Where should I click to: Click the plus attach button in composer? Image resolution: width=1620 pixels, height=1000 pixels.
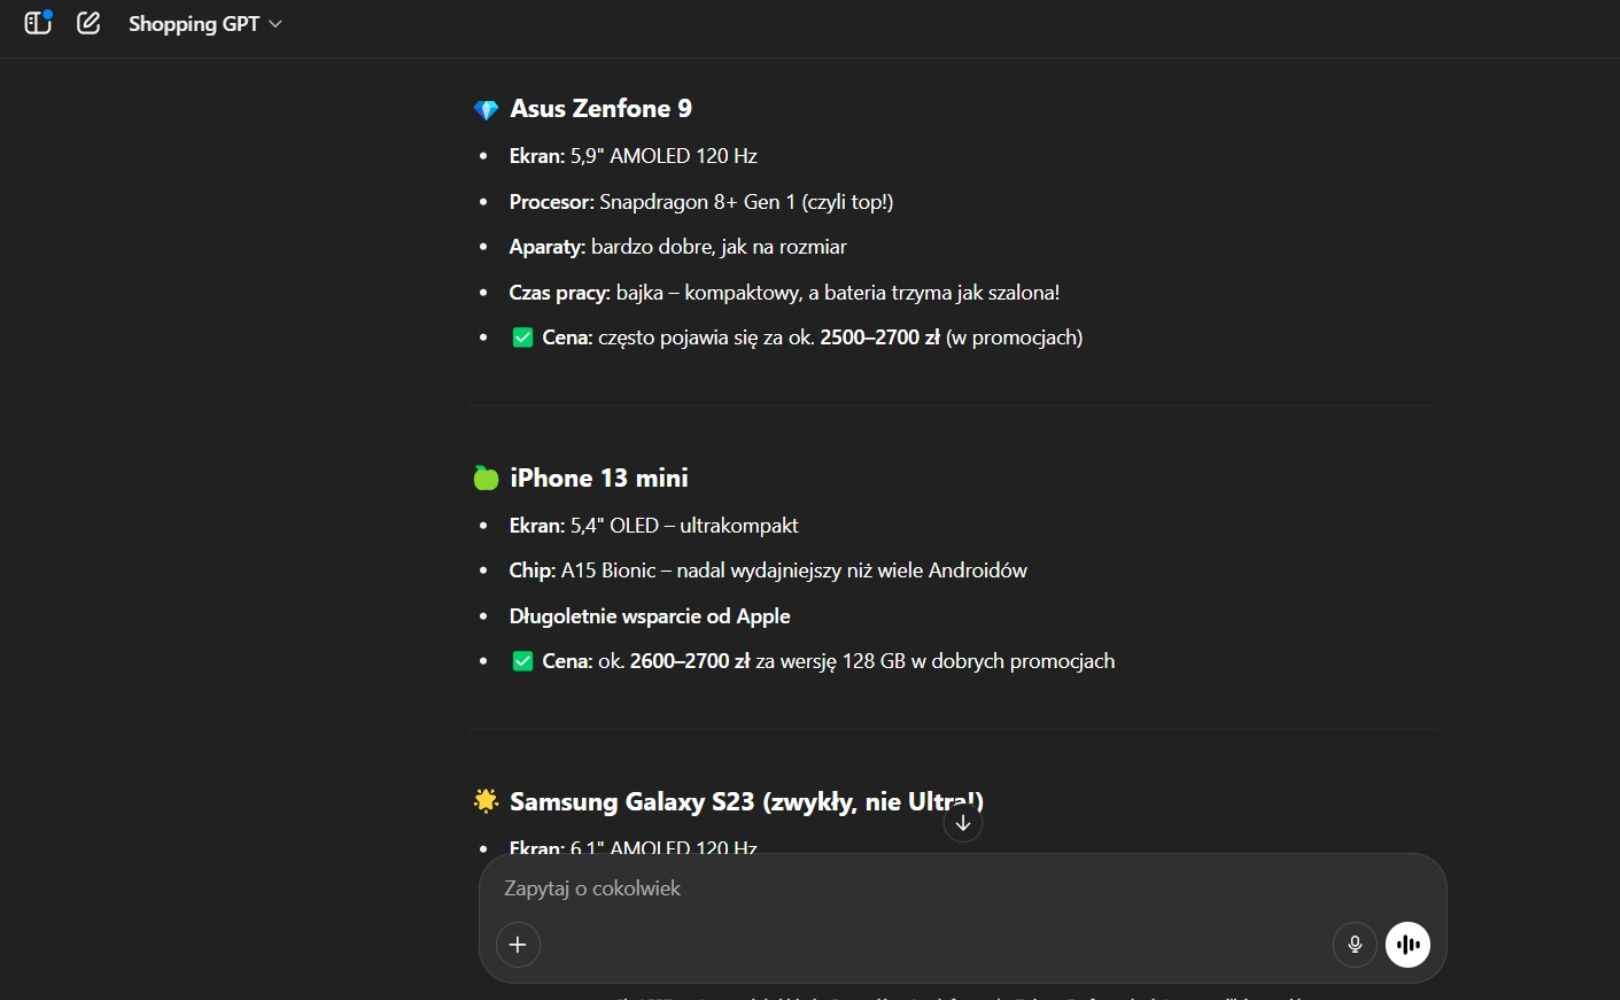click(x=518, y=944)
